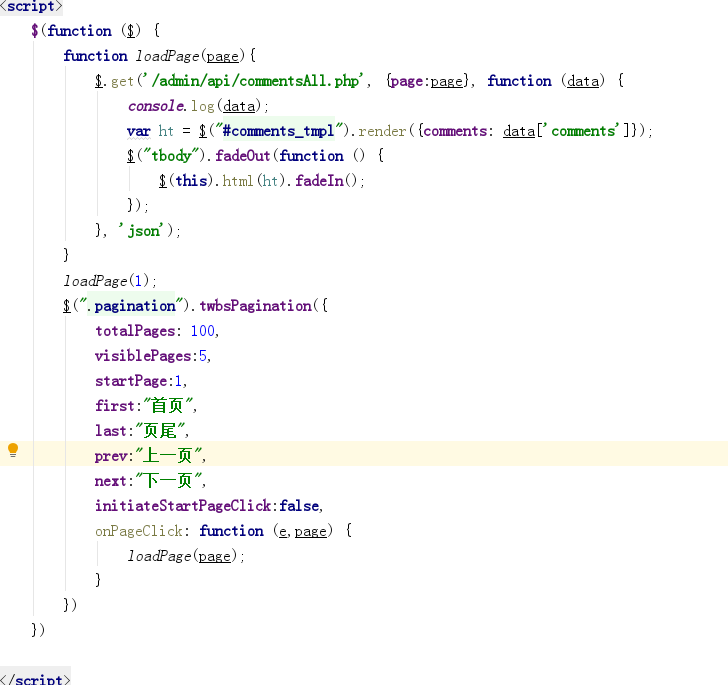Click the "tbody" selector string
The image size is (728, 685).
(171, 156)
